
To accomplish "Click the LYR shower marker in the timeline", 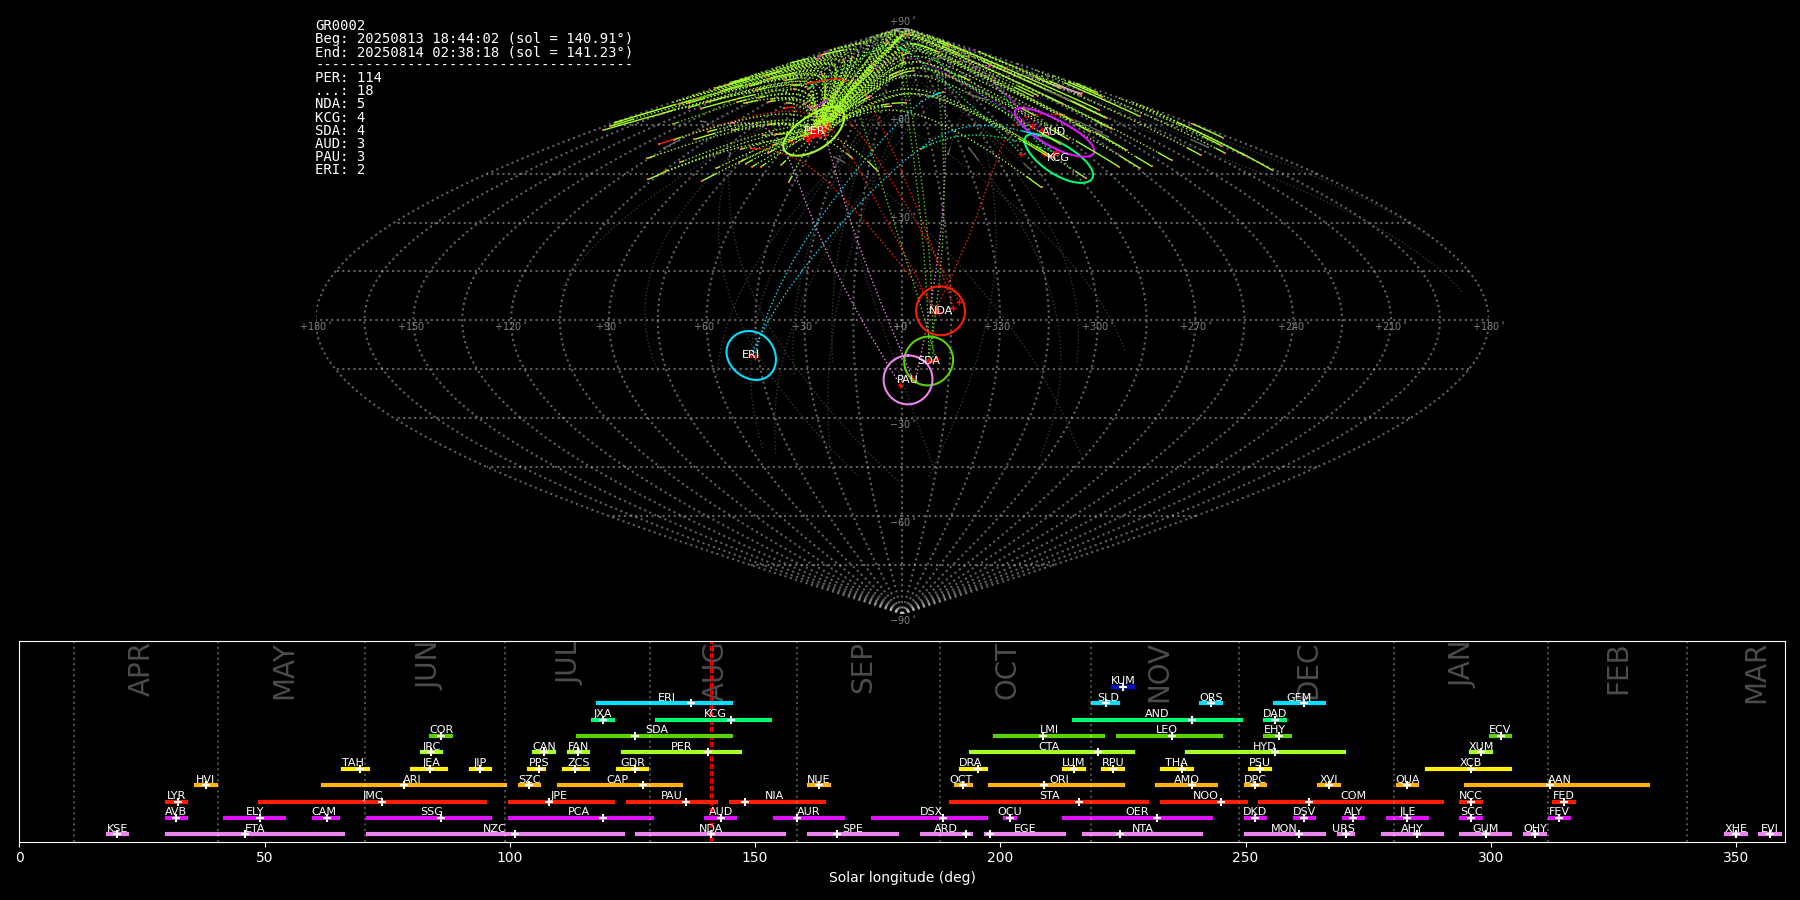I will (x=176, y=801).
